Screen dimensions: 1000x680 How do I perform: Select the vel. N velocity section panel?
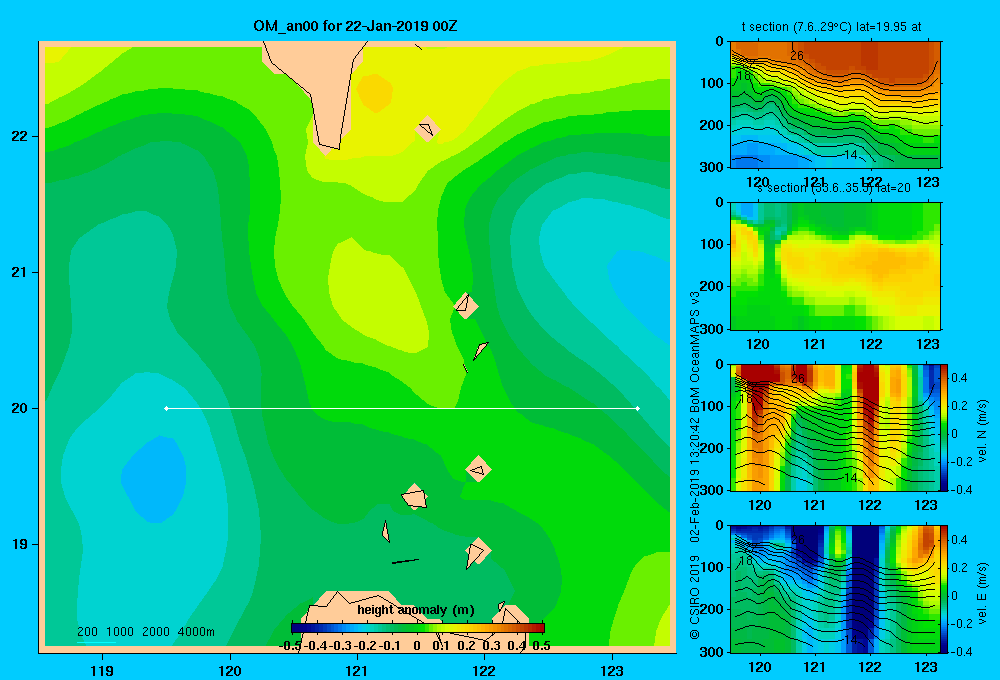pos(835,427)
